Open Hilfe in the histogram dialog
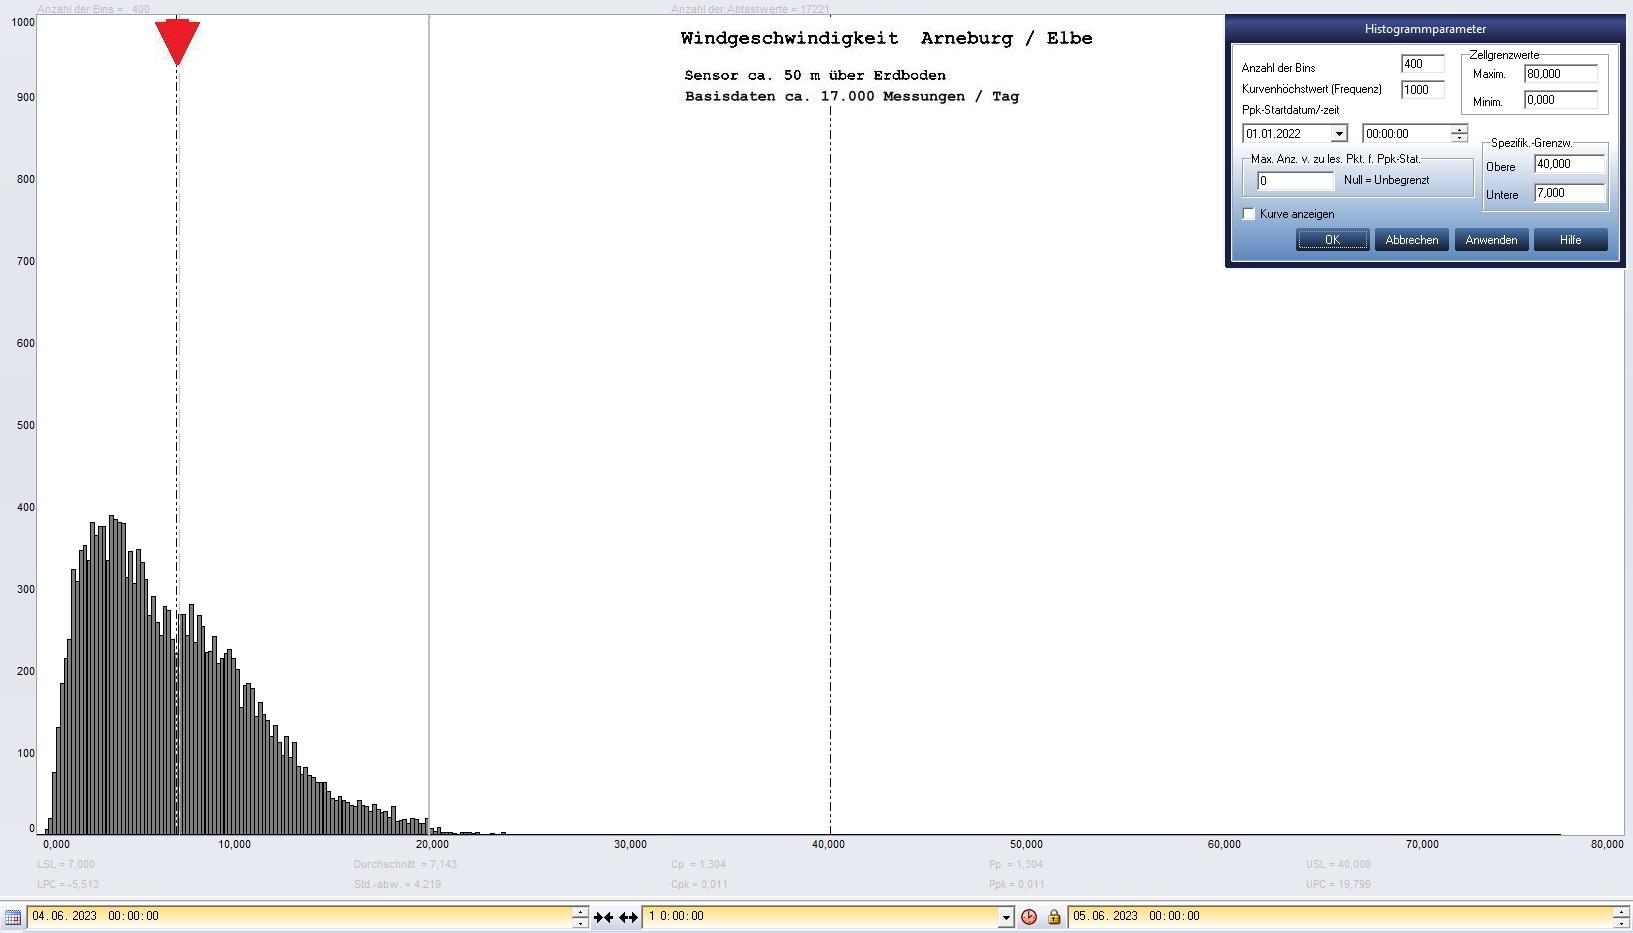 pos(1570,240)
